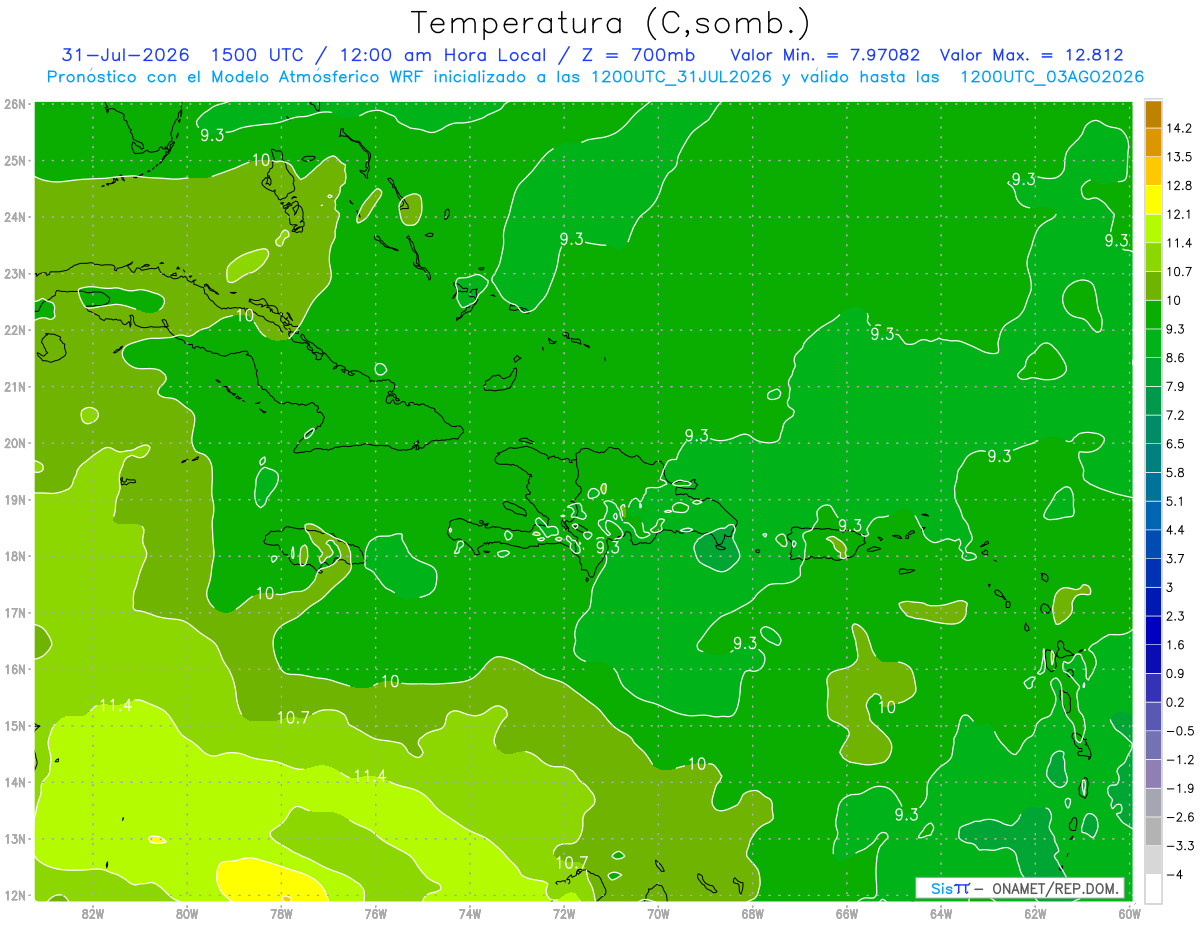Click the colorbar label '14.2'

(1180, 128)
